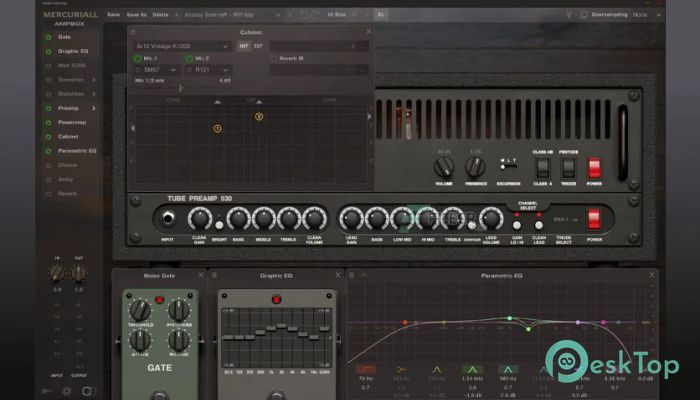This screenshot has height=400, width=700.
Task: Toggle the Preamp module power icon
Action: [x=48, y=108]
